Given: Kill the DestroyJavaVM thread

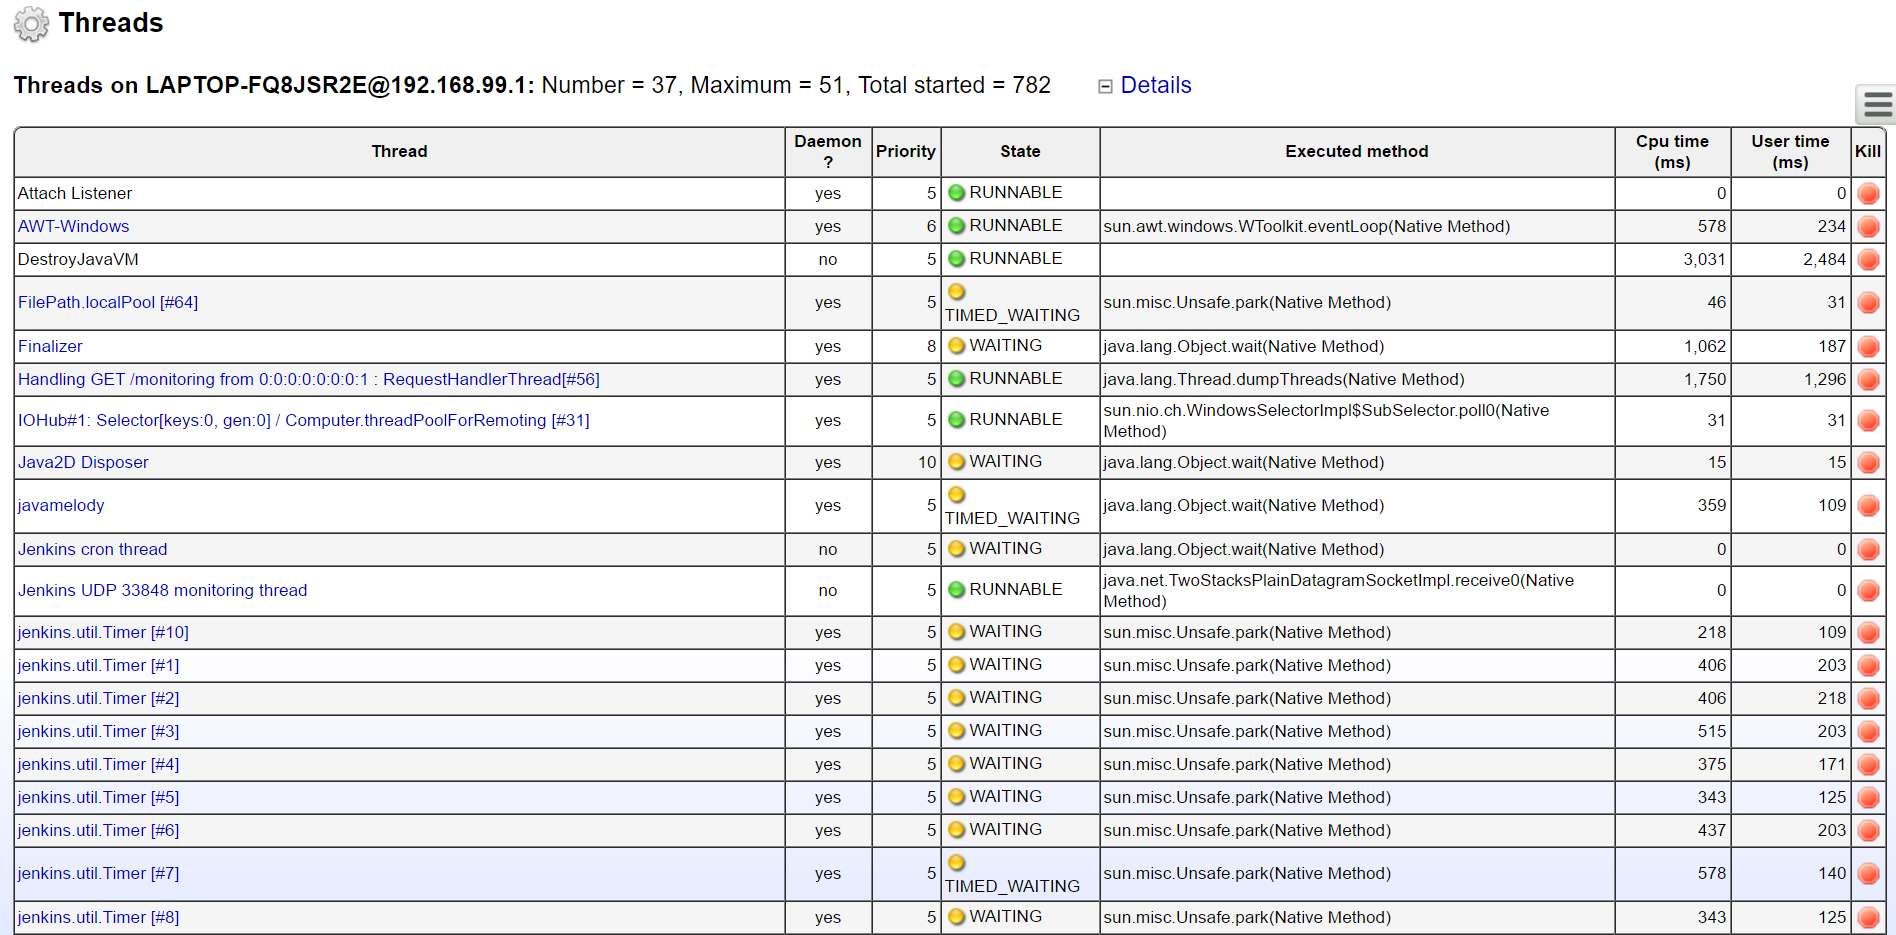Looking at the screenshot, I should [x=1868, y=260].
